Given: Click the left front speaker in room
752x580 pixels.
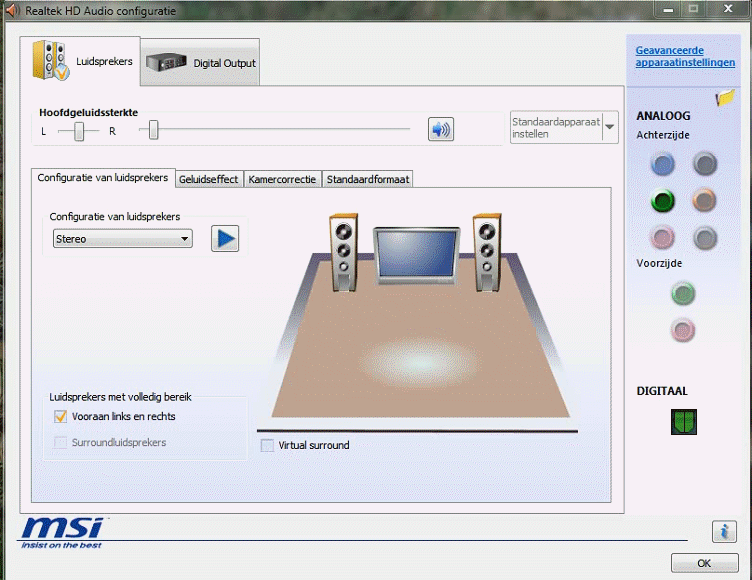Looking at the screenshot, I should click(x=343, y=253).
